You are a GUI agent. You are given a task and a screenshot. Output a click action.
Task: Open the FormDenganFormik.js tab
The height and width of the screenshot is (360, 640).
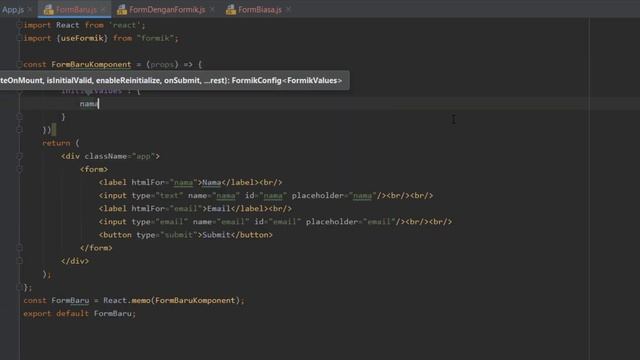click(167, 9)
